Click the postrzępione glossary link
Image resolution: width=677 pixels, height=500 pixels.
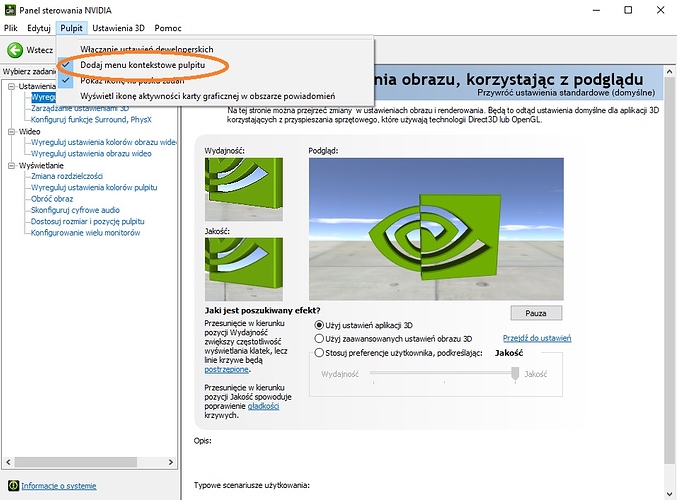226,370
